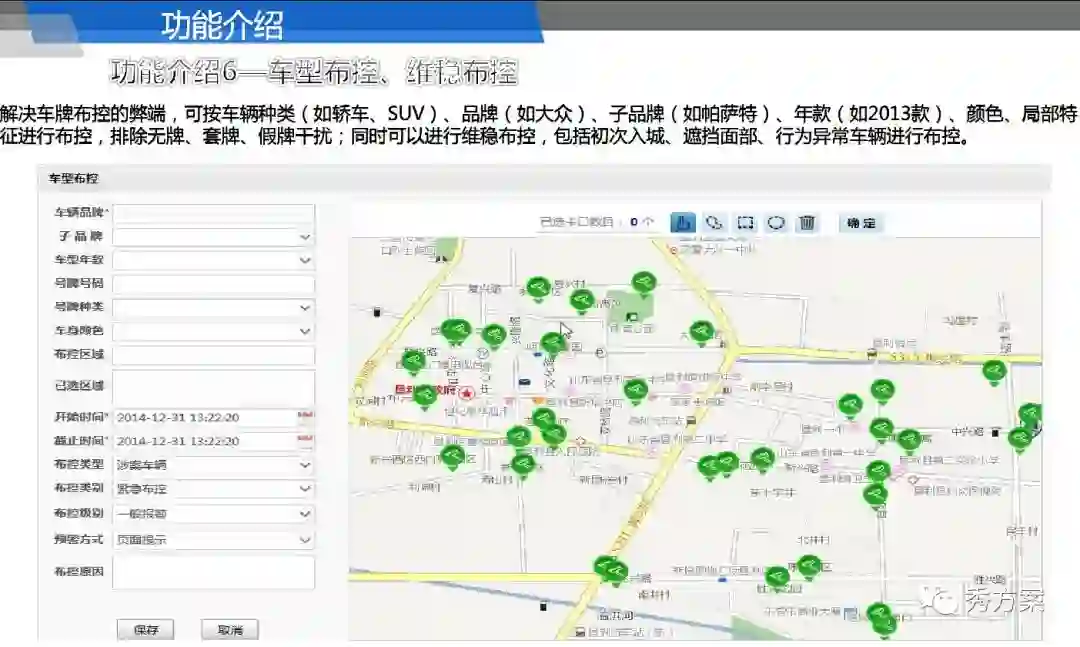The height and width of the screenshot is (647, 1080).
Task: Click the 保存 button
Action: click(x=145, y=629)
